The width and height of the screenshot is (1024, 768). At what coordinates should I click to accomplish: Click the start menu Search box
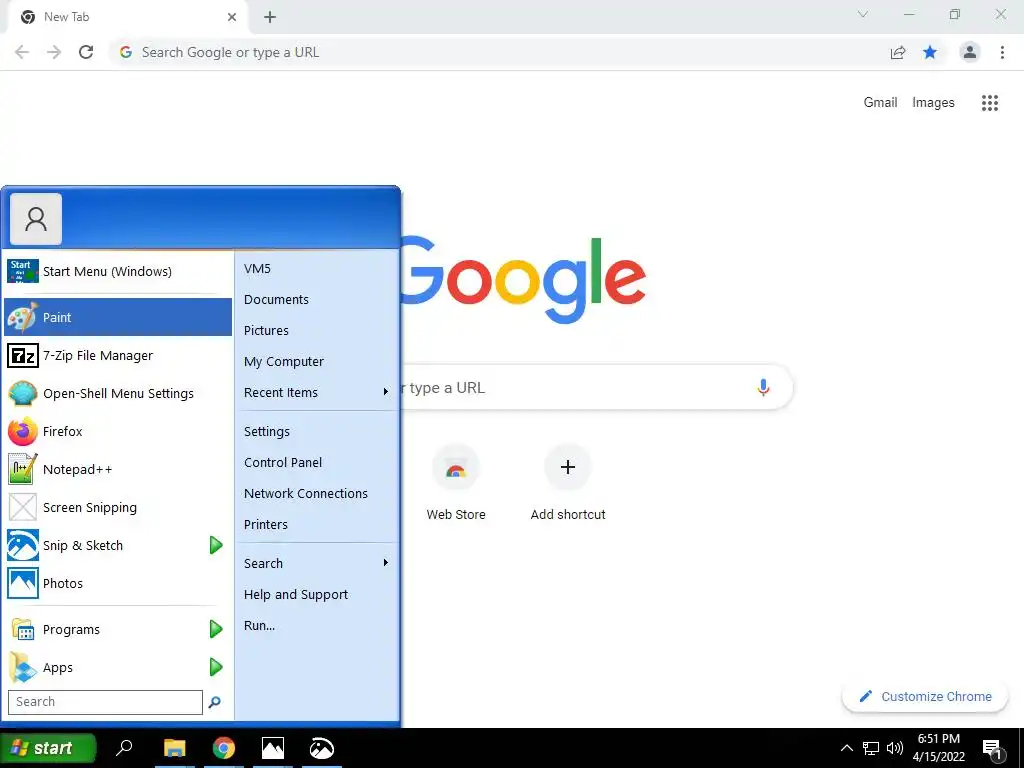click(x=105, y=702)
